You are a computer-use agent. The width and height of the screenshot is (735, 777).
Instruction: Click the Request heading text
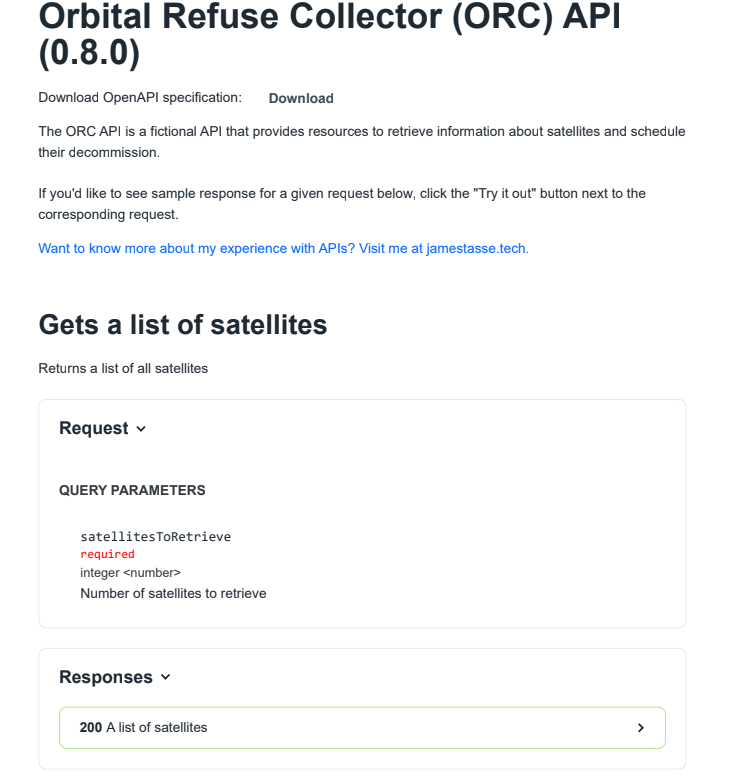(94, 428)
